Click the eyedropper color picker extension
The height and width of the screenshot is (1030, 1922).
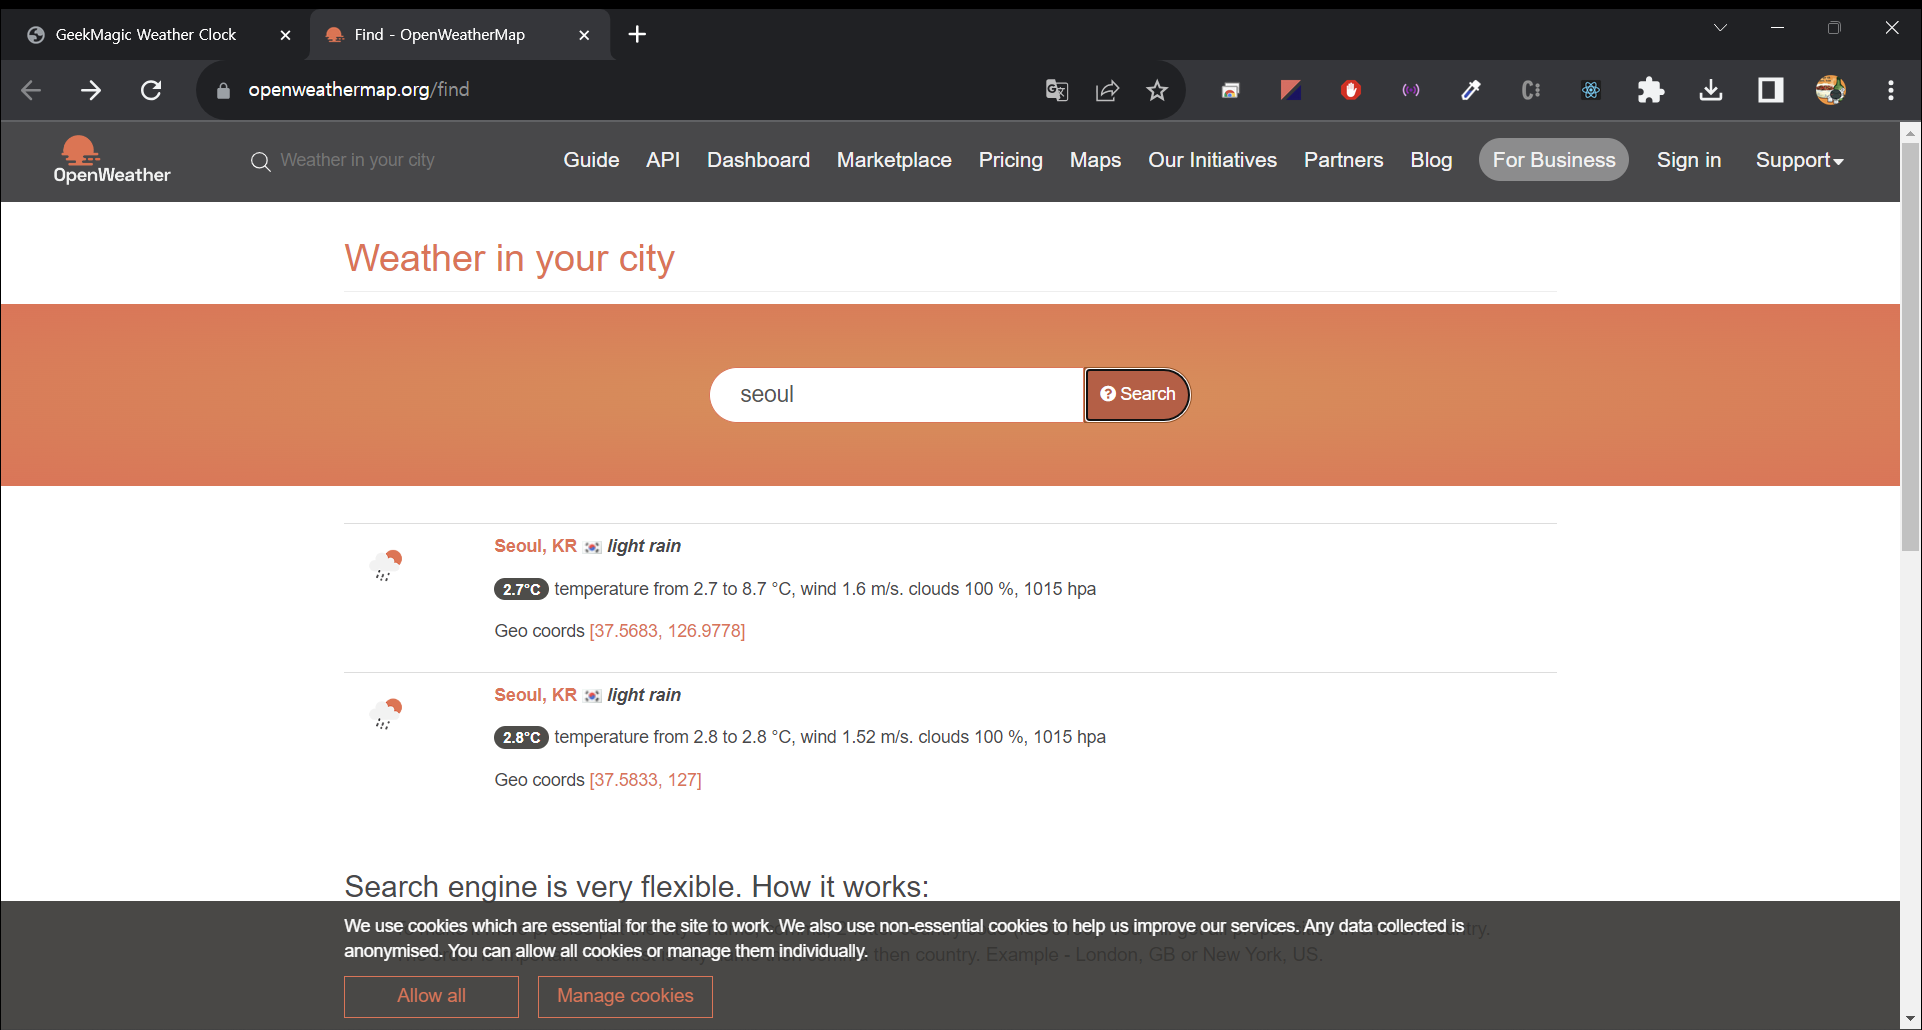coord(1471,90)
